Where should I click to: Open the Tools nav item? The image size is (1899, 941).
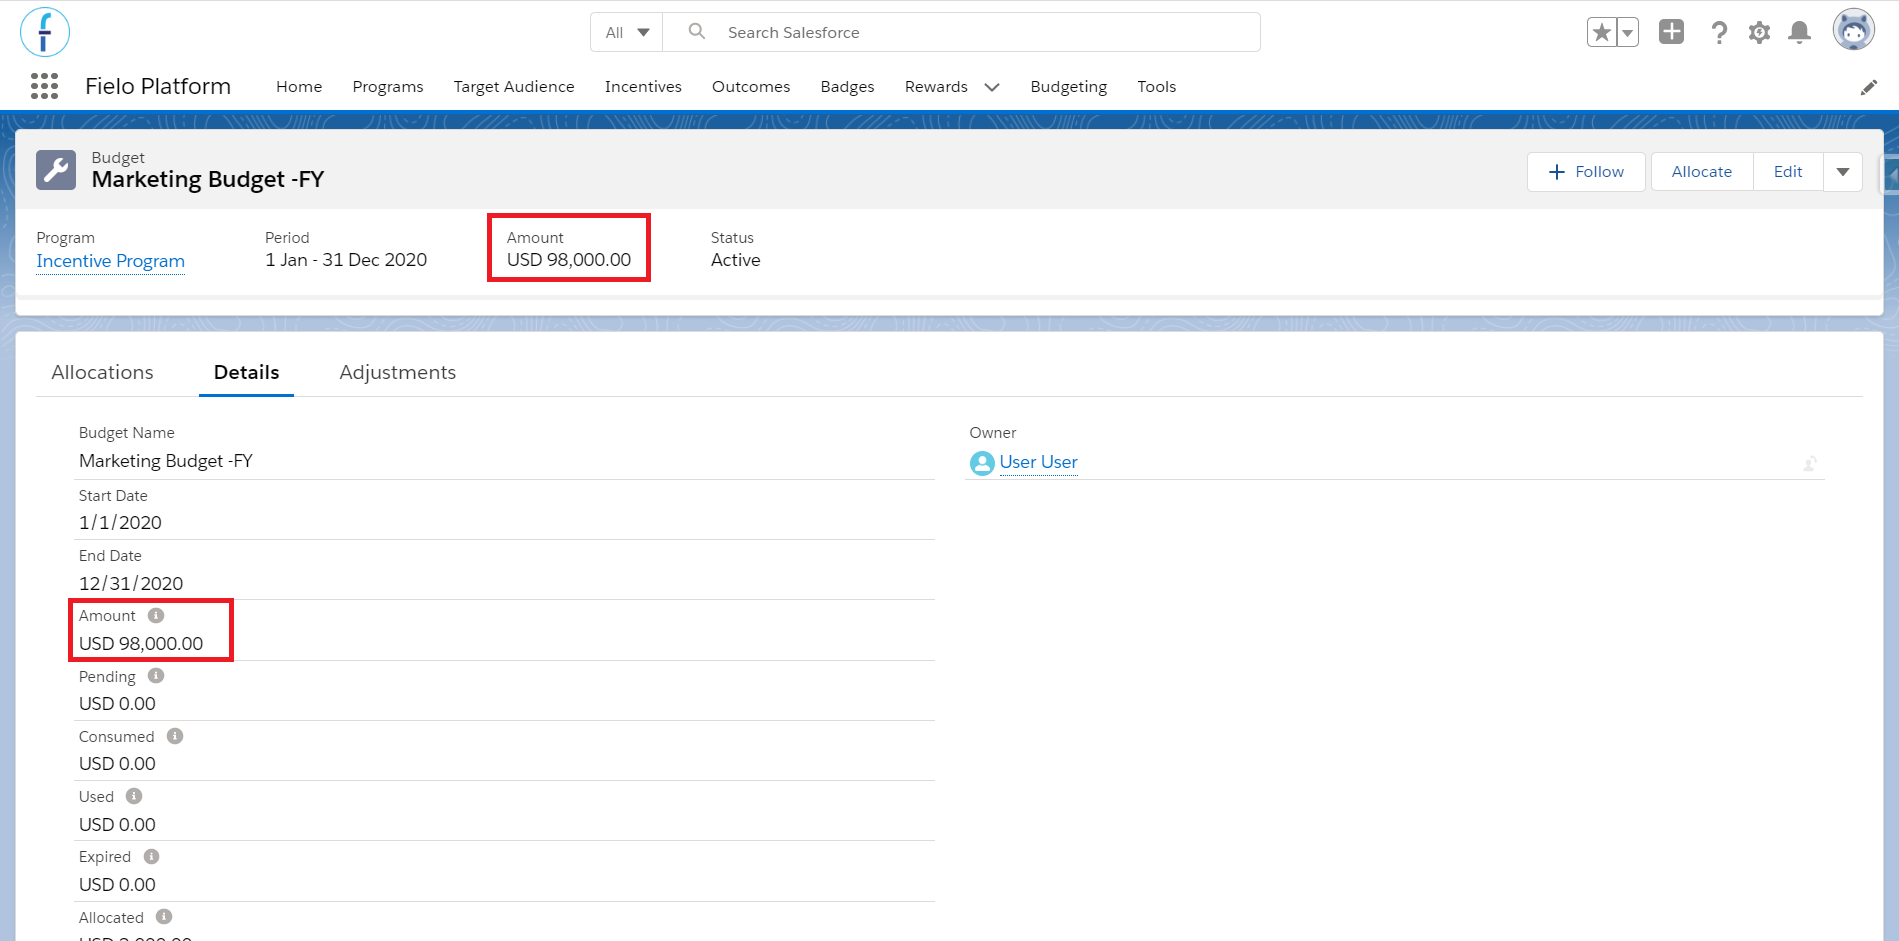(1157, 87)
